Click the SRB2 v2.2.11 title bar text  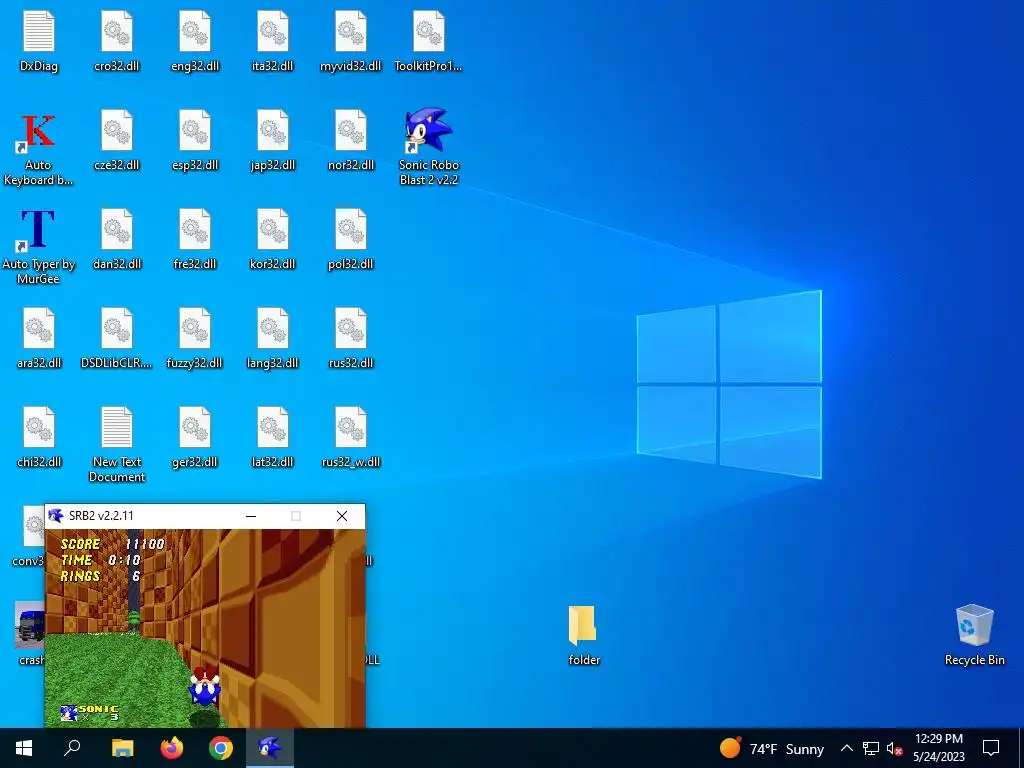pos(101,516)
